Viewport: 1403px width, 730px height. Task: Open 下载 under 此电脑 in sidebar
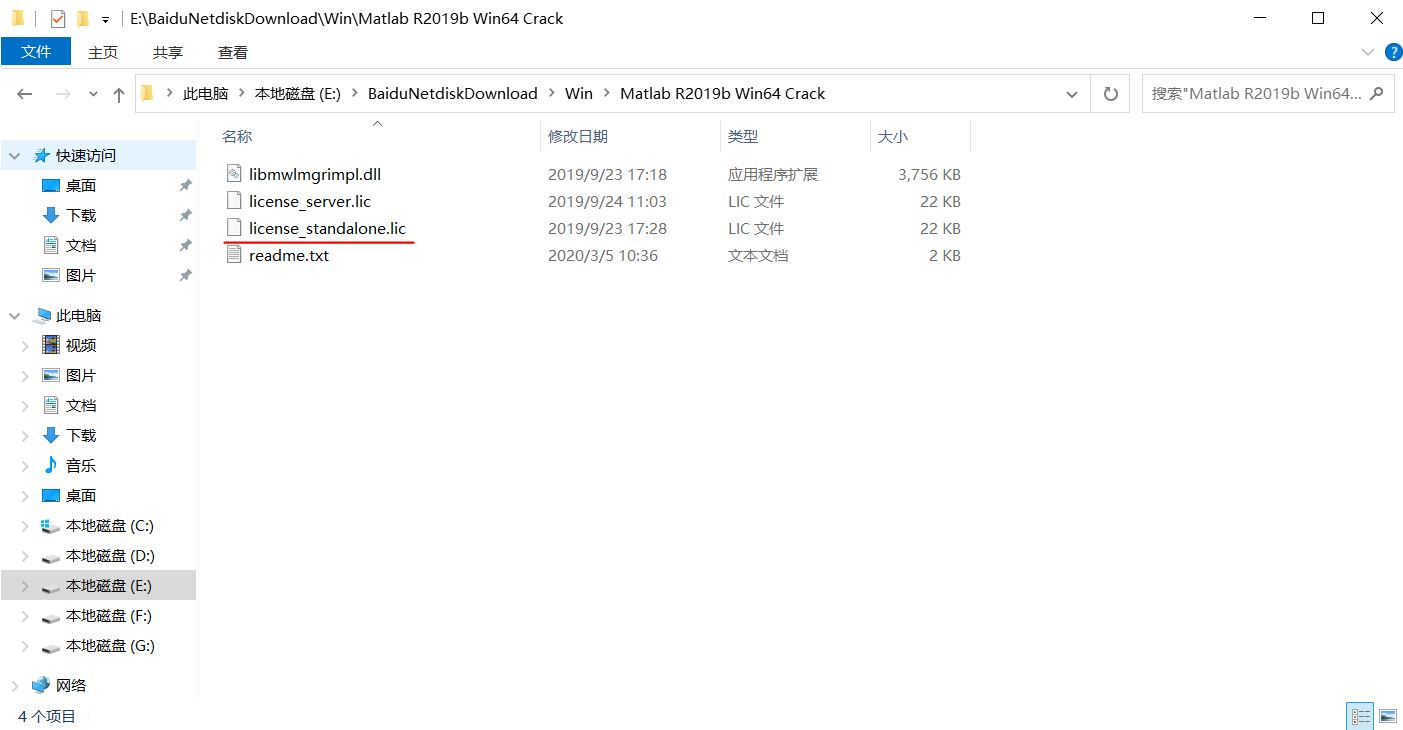[81, 435]
